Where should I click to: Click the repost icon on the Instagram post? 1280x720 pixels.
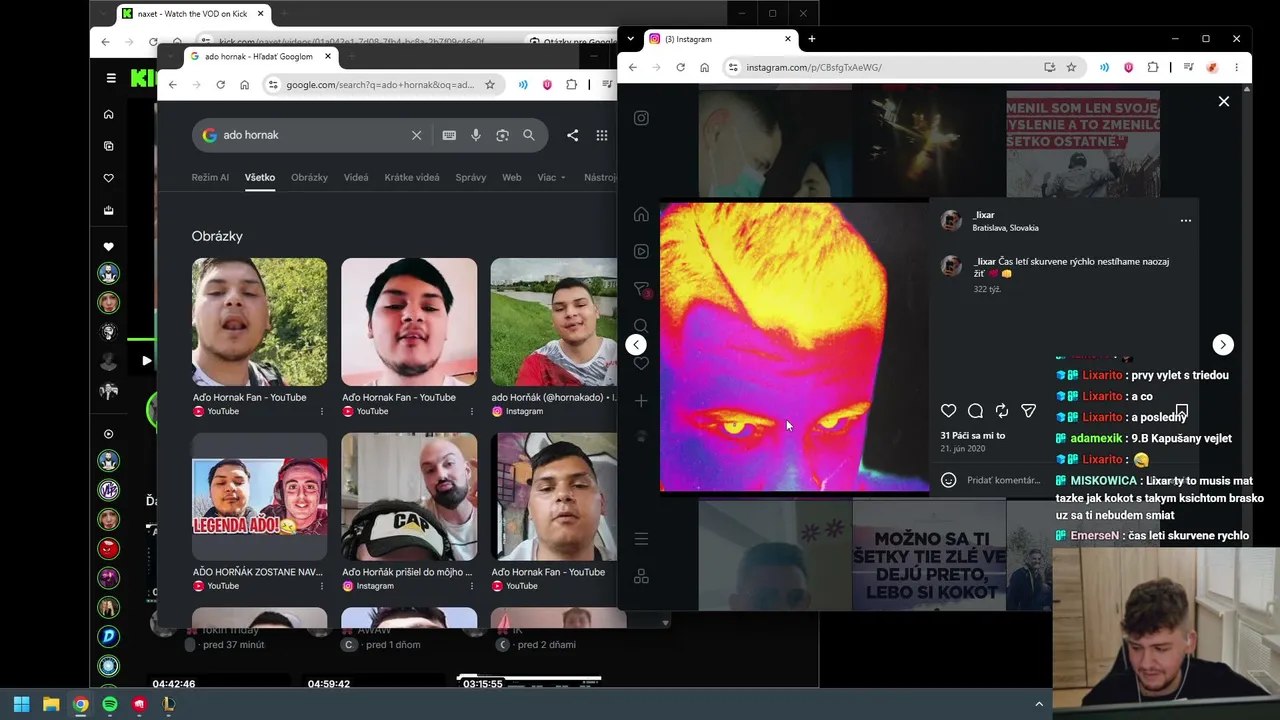click(x=1002, y=411)
